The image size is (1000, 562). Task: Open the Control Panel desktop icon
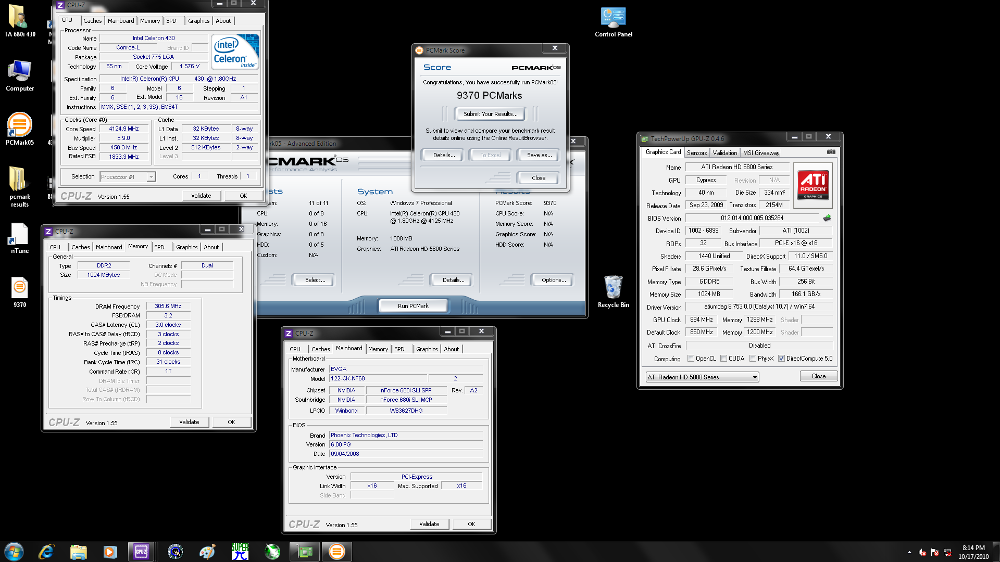click(x=613, y=22)
